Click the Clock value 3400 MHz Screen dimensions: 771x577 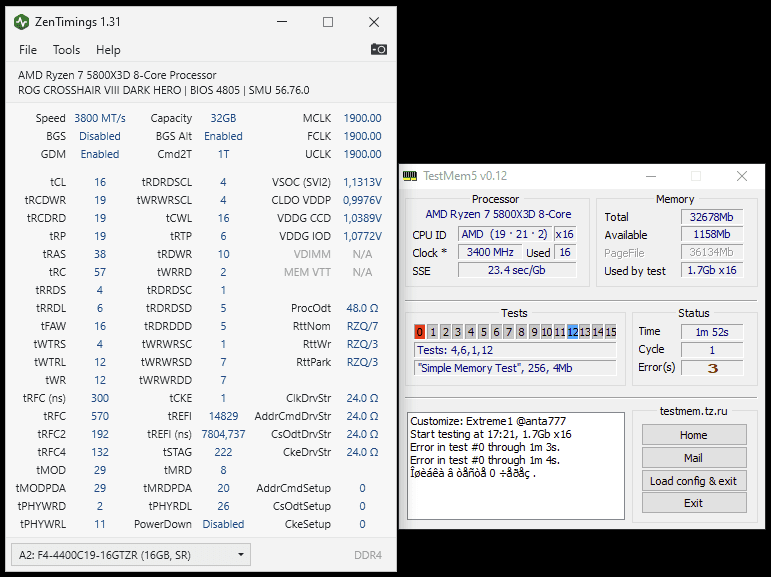pyautogui.click(x=490, y=252)
